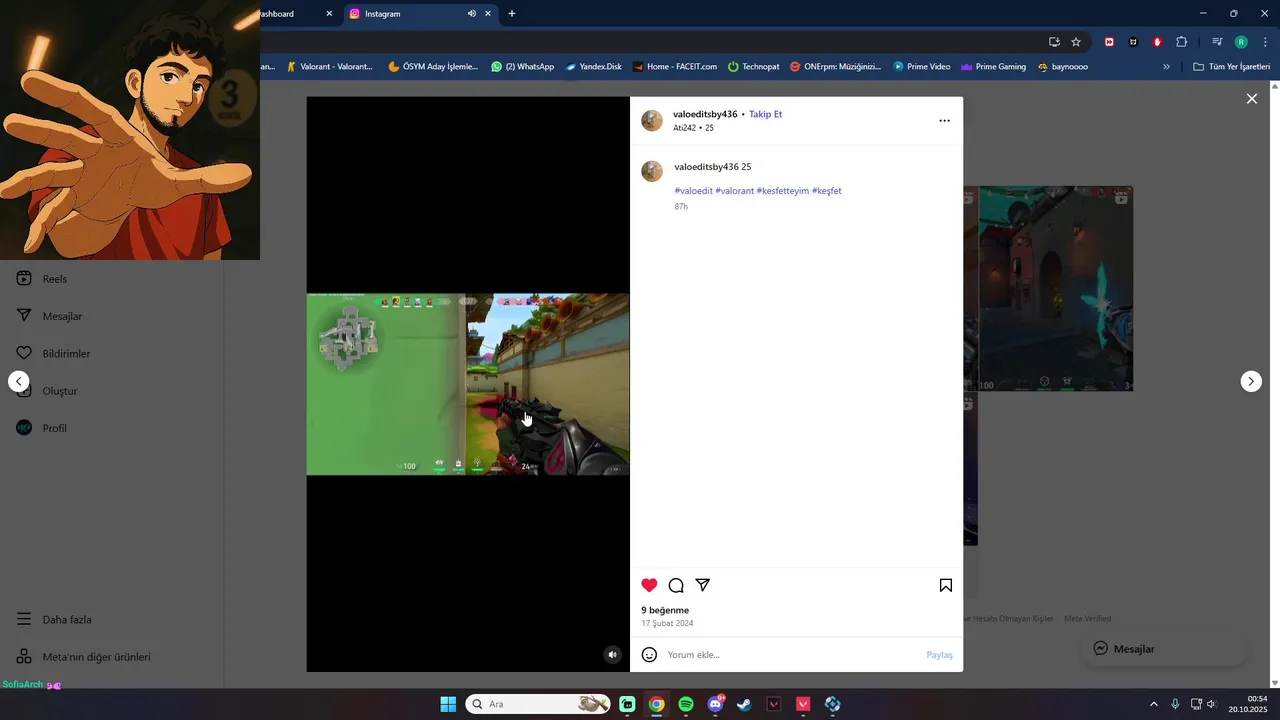Open the 'ÖSYM Aday İşlemle...' bookmark
Image resolution: width=1280 pixels, height=720 pixels.
coord(433,67)
